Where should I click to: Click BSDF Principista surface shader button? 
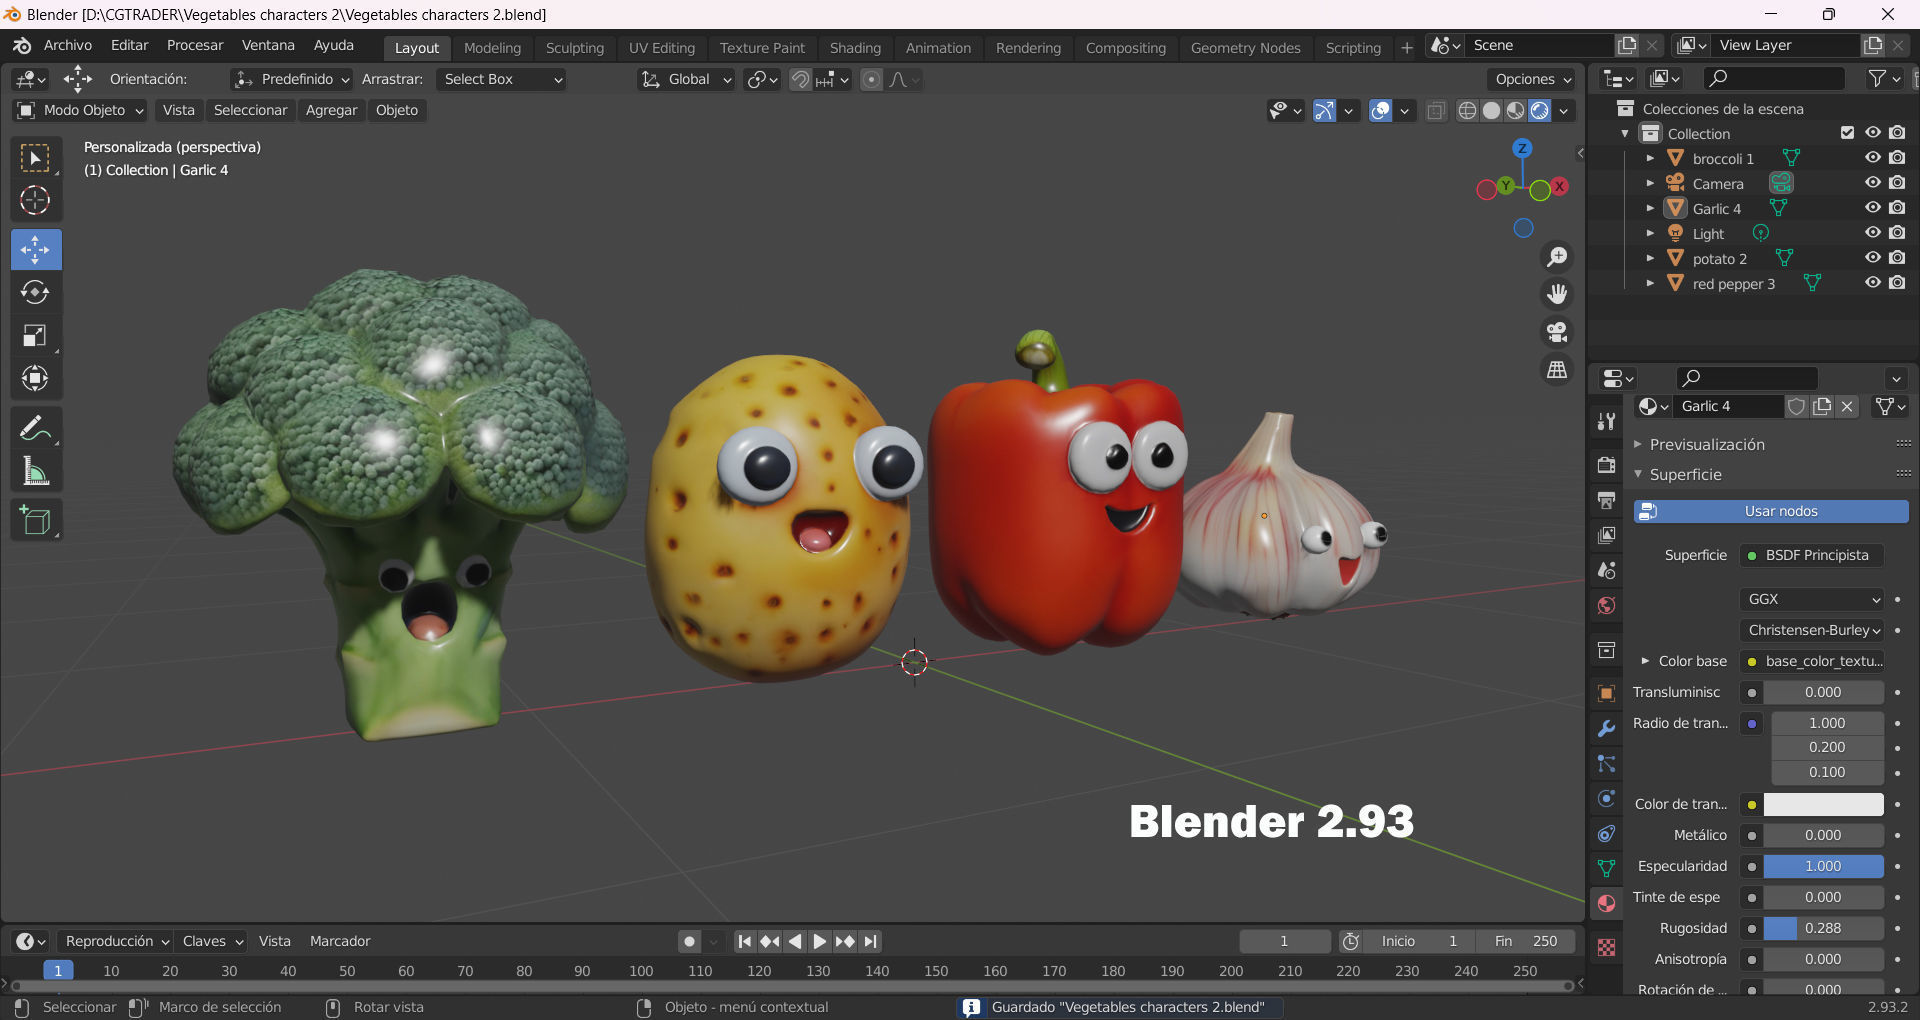tap(1812, 555)
